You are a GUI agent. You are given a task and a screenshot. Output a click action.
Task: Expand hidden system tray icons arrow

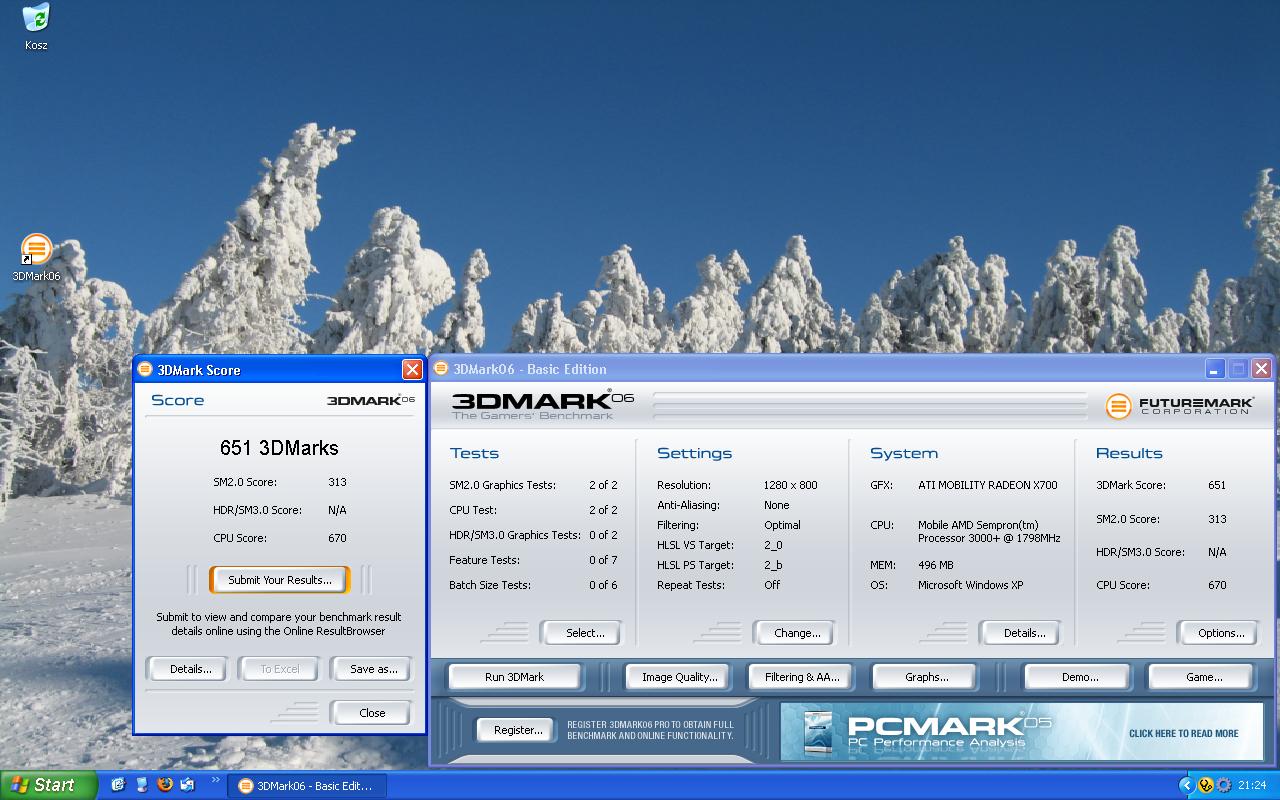1187,785
